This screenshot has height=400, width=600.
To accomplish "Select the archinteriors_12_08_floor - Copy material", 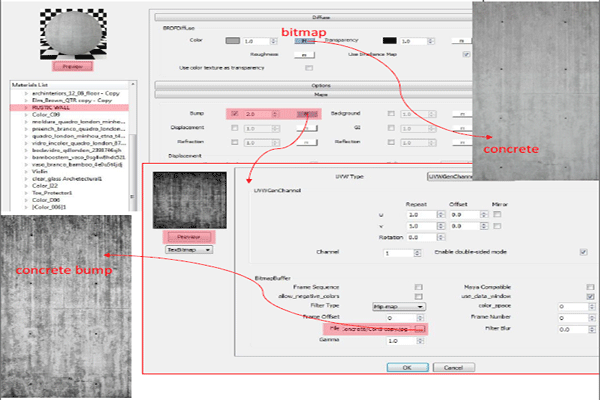I will (76, 93).
